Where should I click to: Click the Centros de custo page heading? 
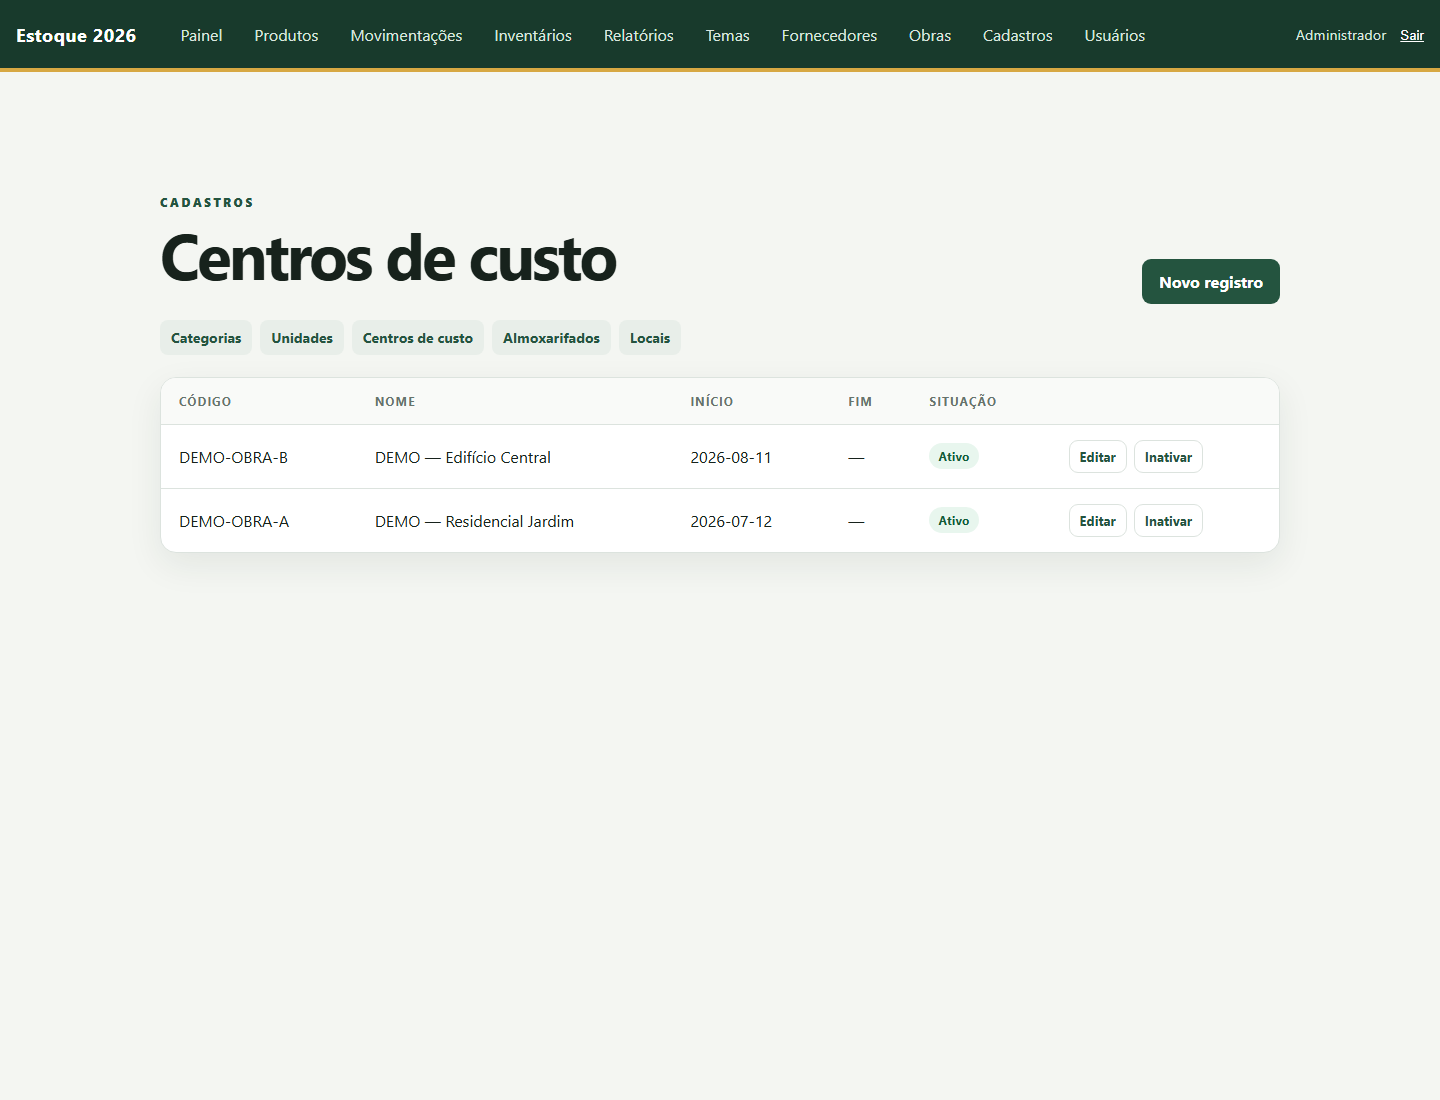pyautogui.click(x=389, y=259)
